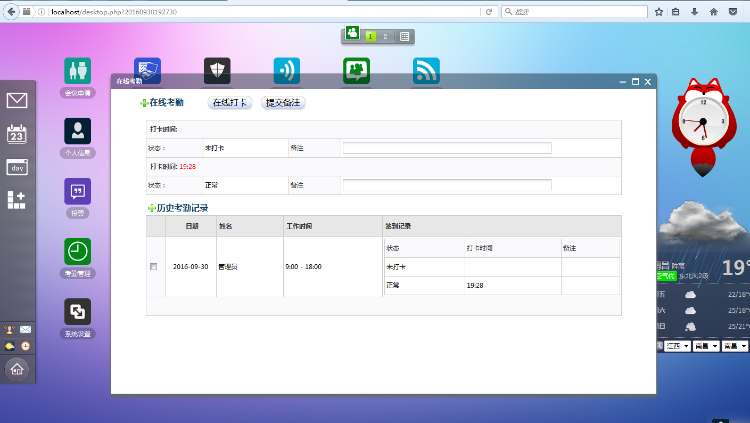The height and width of the screenshot is (423, 750).
Task: Open the purple quote-bubble desktop icon
Action: (x=77, y=191)
